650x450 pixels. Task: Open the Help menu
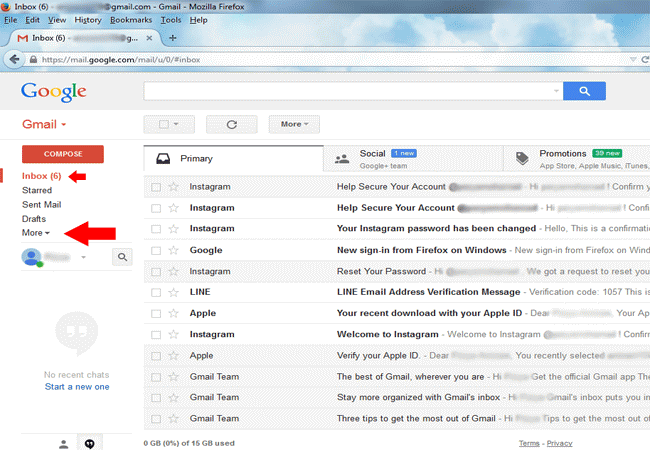(199, 20)
